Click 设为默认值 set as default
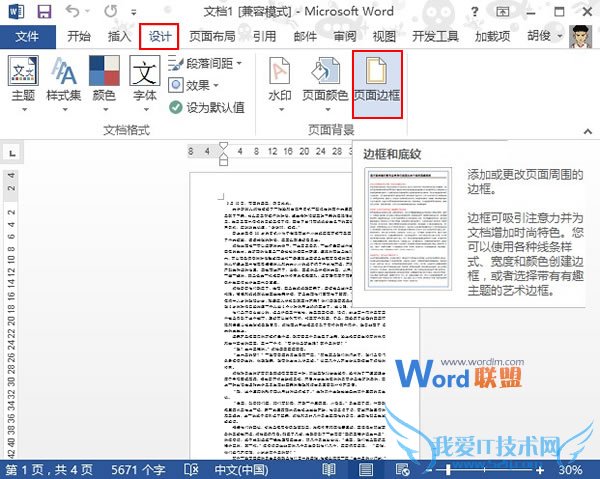The image size is (600, 479). (x=207, y=107)
